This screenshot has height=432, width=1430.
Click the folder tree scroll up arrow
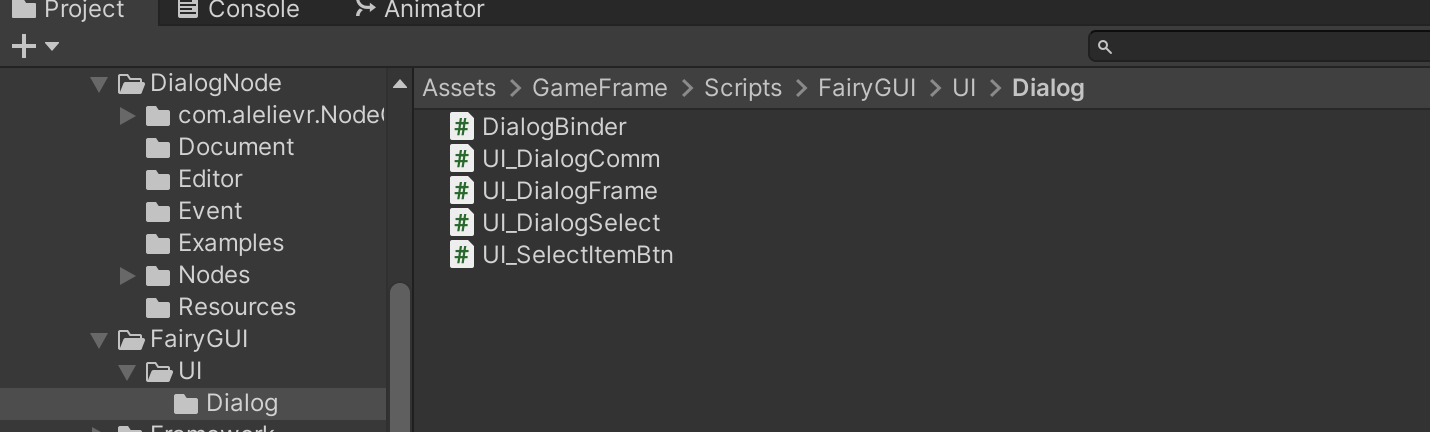(x=399, y=85)
